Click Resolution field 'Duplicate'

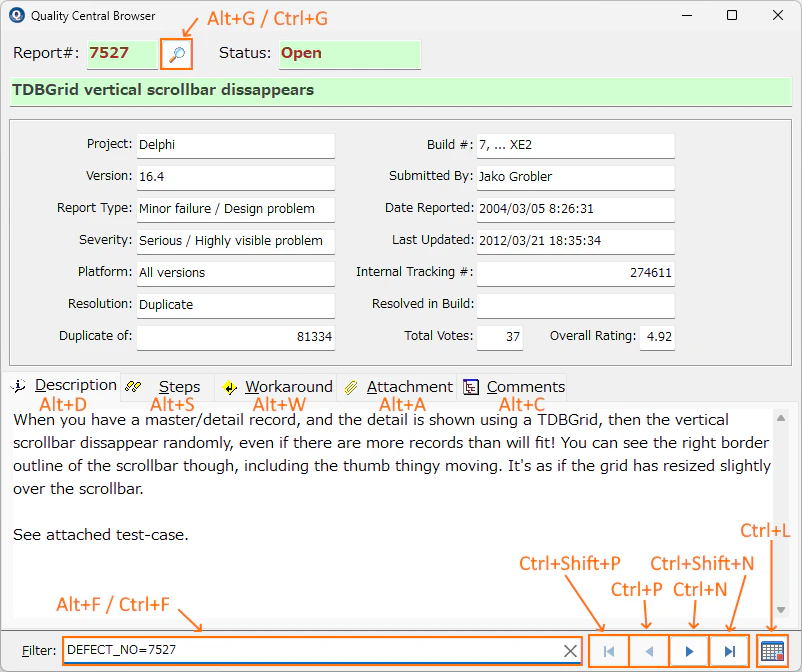tap(236, 305)
